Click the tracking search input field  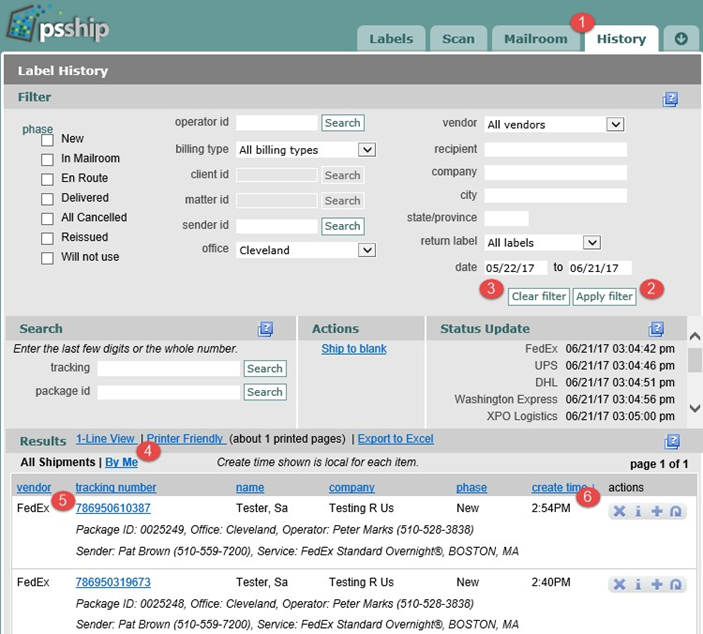point(168,369)
